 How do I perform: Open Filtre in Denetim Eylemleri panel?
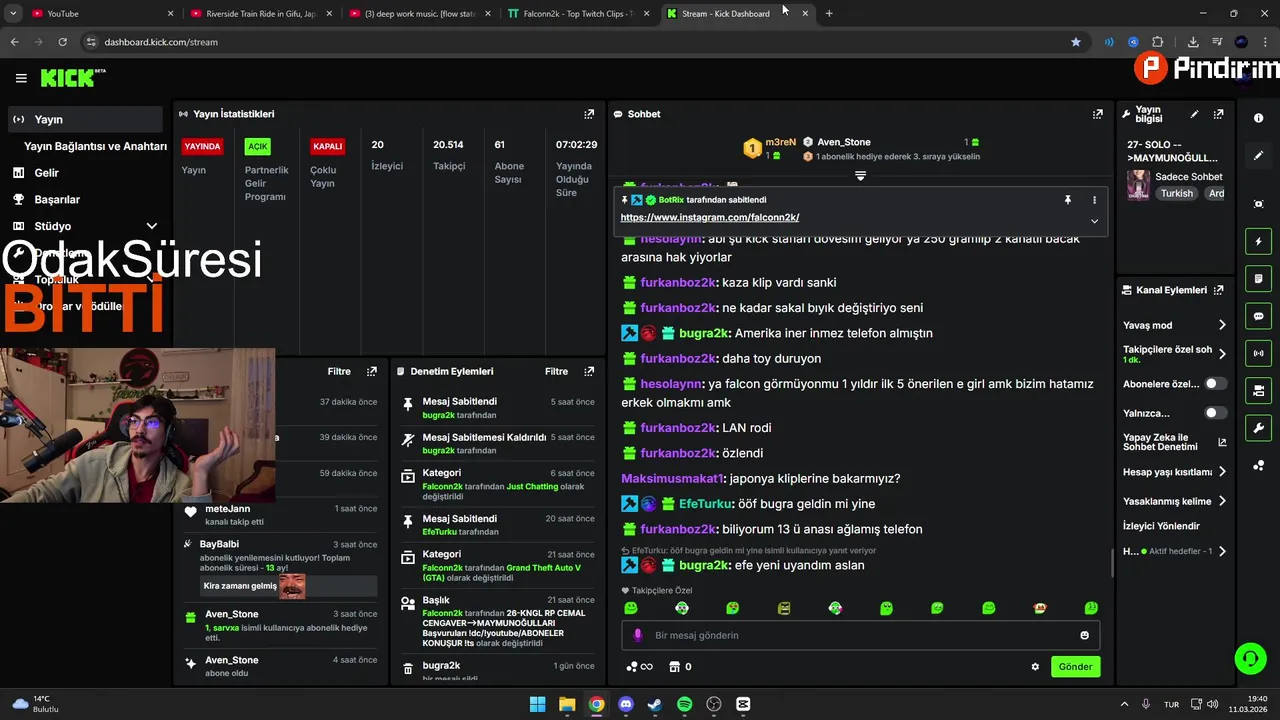556,371
